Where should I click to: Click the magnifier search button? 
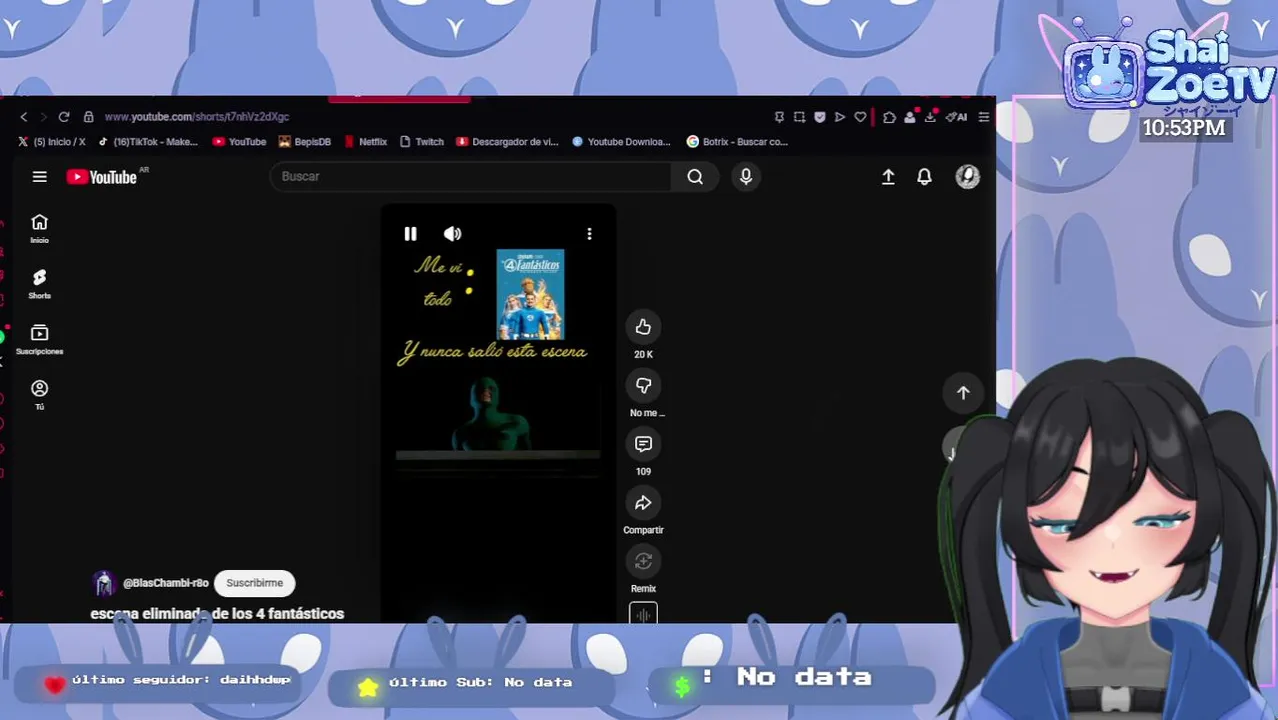tap(695, 177)
